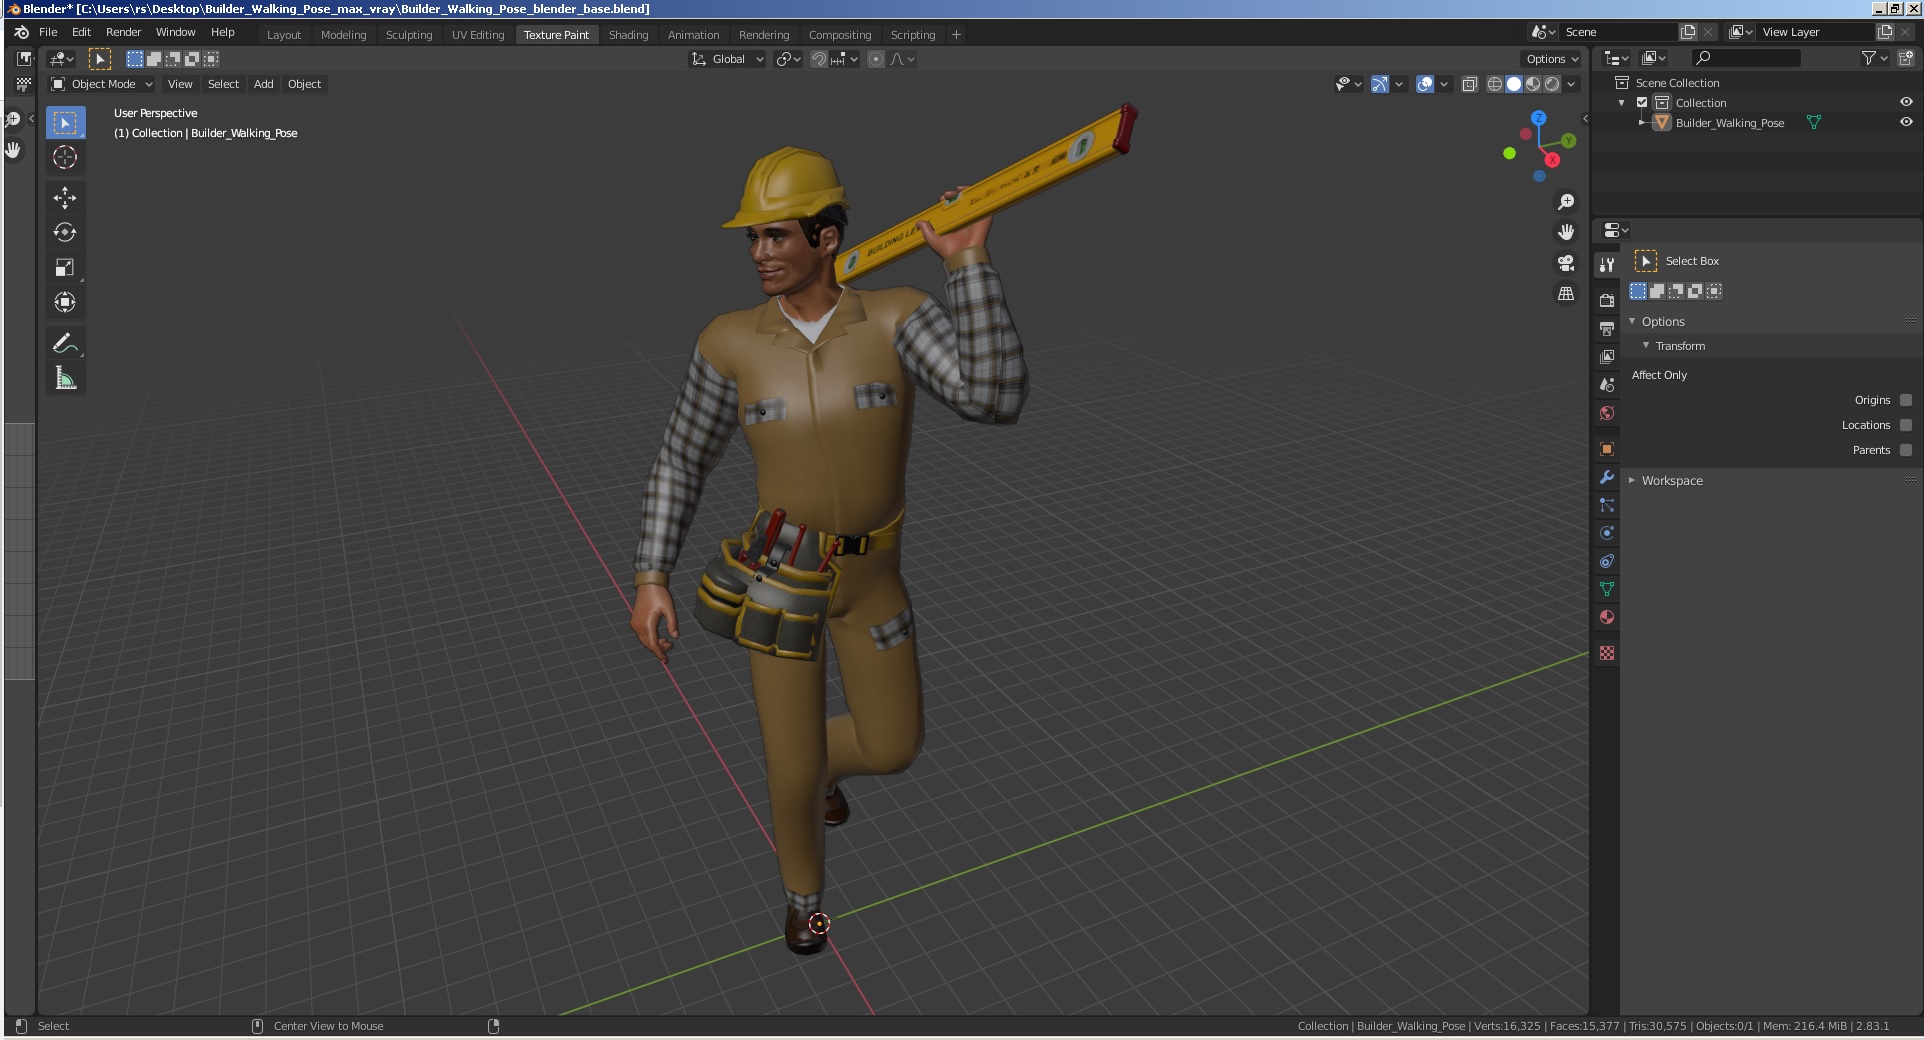Toggle viewport overlays button
This screenshot has width=1924, height=1040.
pyautogui.click(x=1425, y=85)
